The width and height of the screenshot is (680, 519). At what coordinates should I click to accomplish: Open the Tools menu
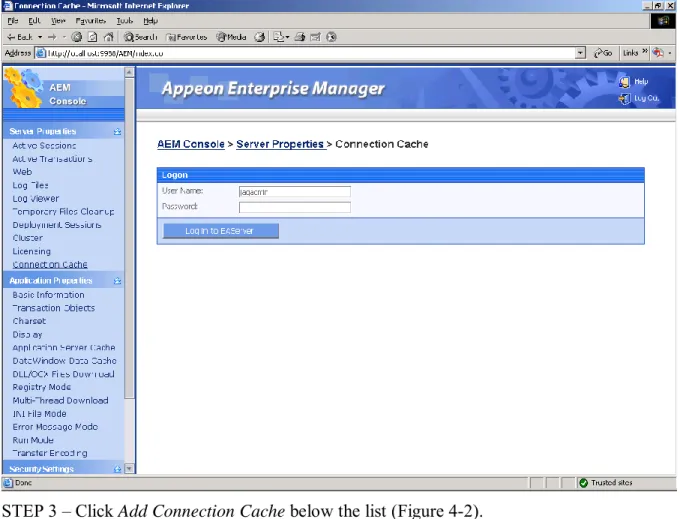124,21
